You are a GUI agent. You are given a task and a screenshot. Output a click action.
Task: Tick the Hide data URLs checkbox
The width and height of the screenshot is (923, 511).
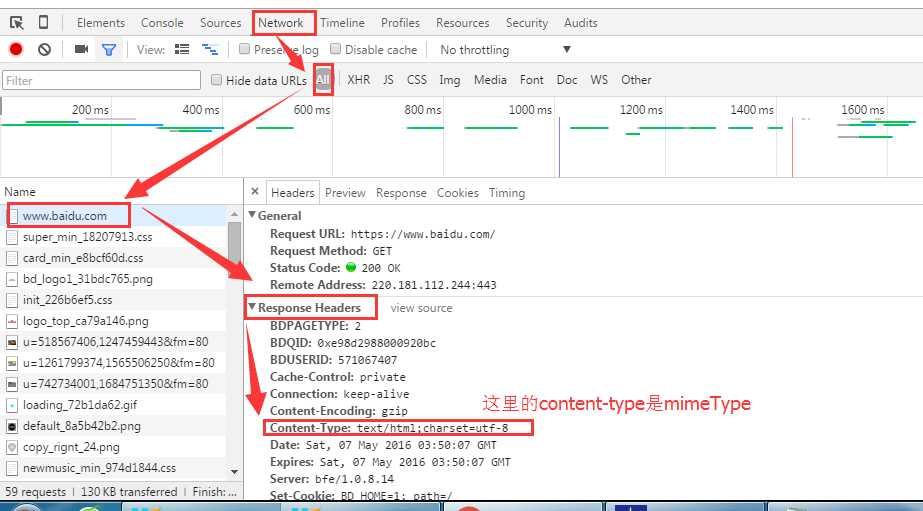coord(216,79)
